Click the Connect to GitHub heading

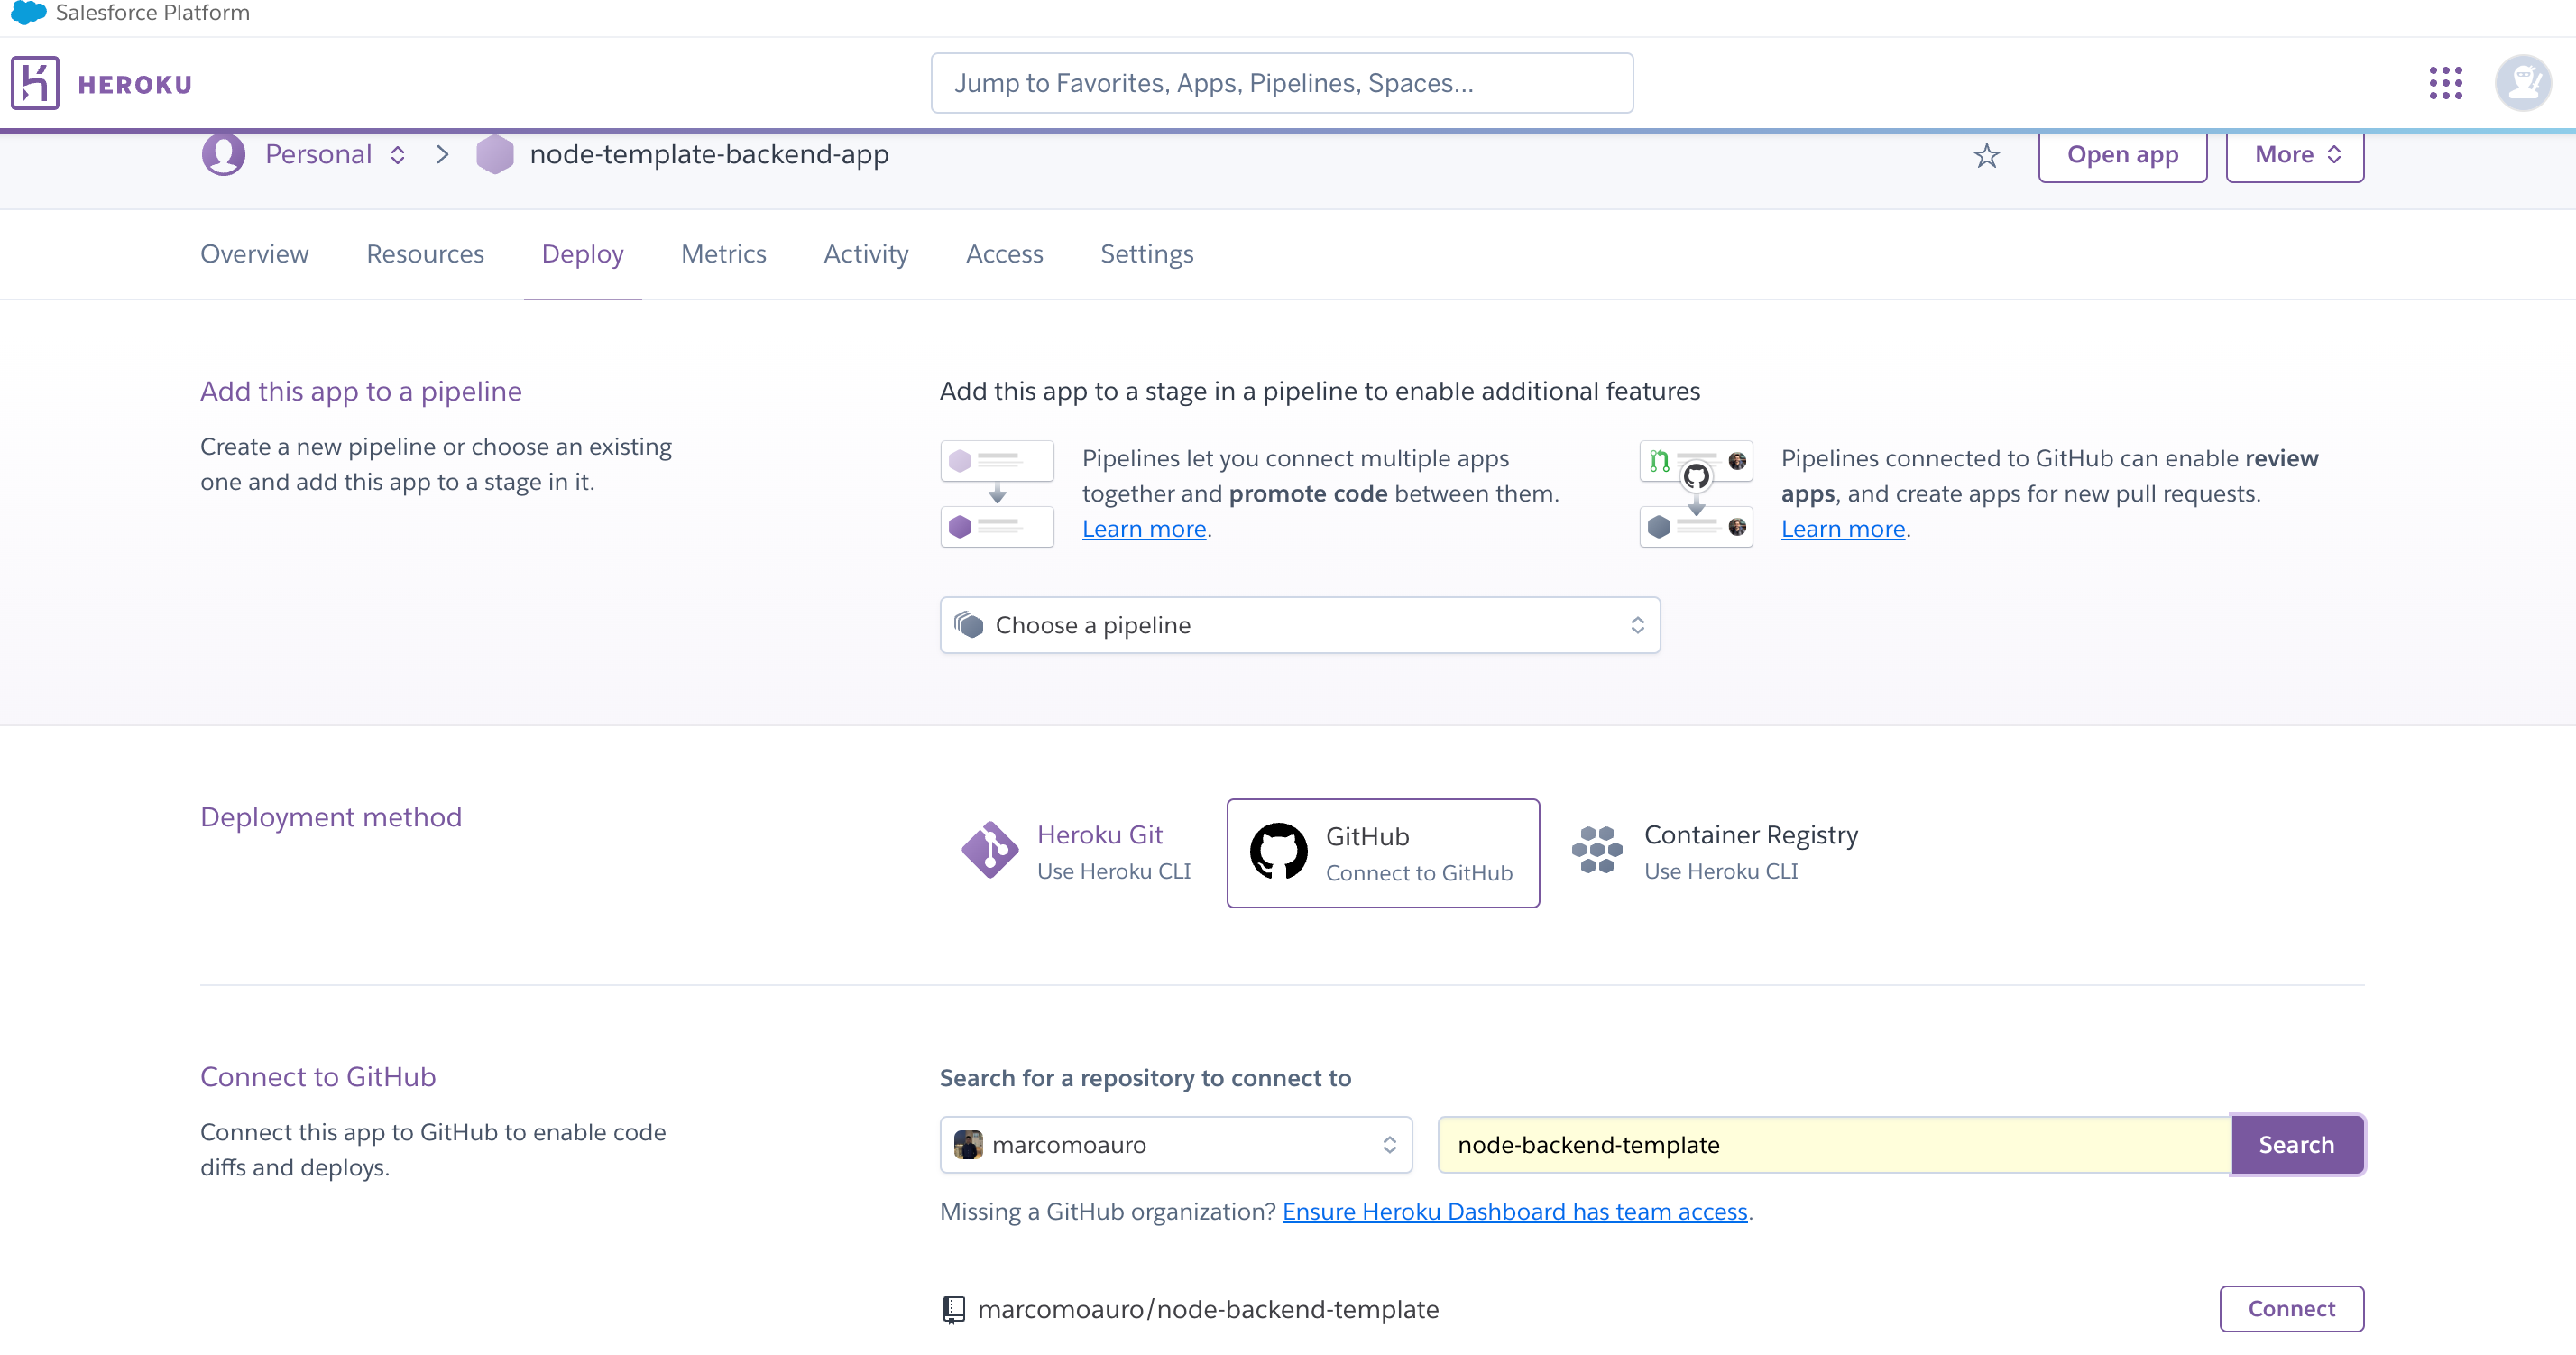(318, 1078)
